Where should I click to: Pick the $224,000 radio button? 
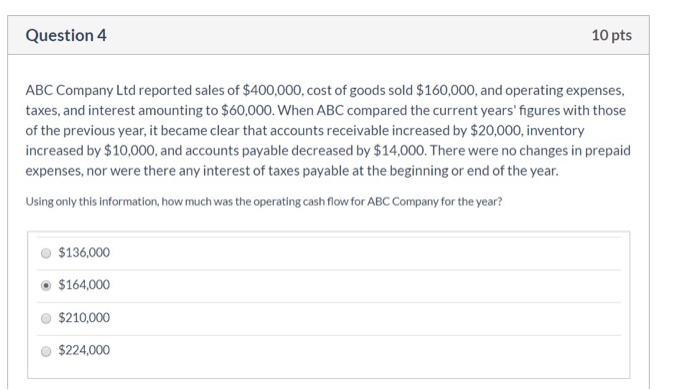tap(46, 351)
